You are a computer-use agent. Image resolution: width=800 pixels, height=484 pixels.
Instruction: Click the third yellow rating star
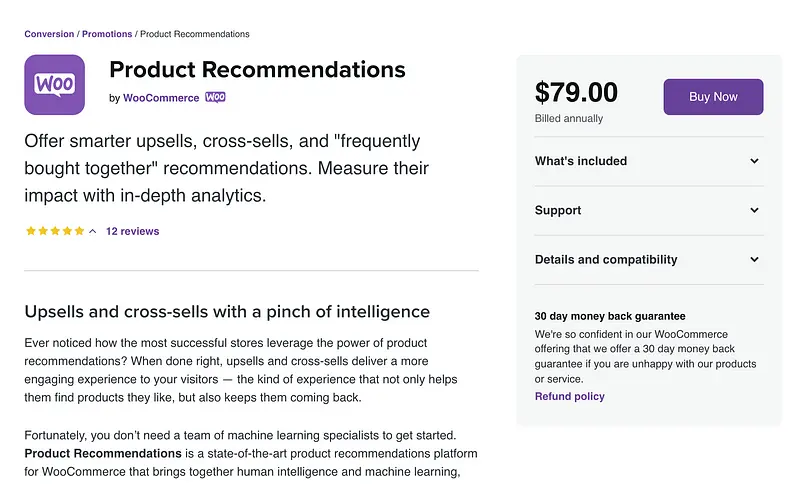(x=55, y=231)
